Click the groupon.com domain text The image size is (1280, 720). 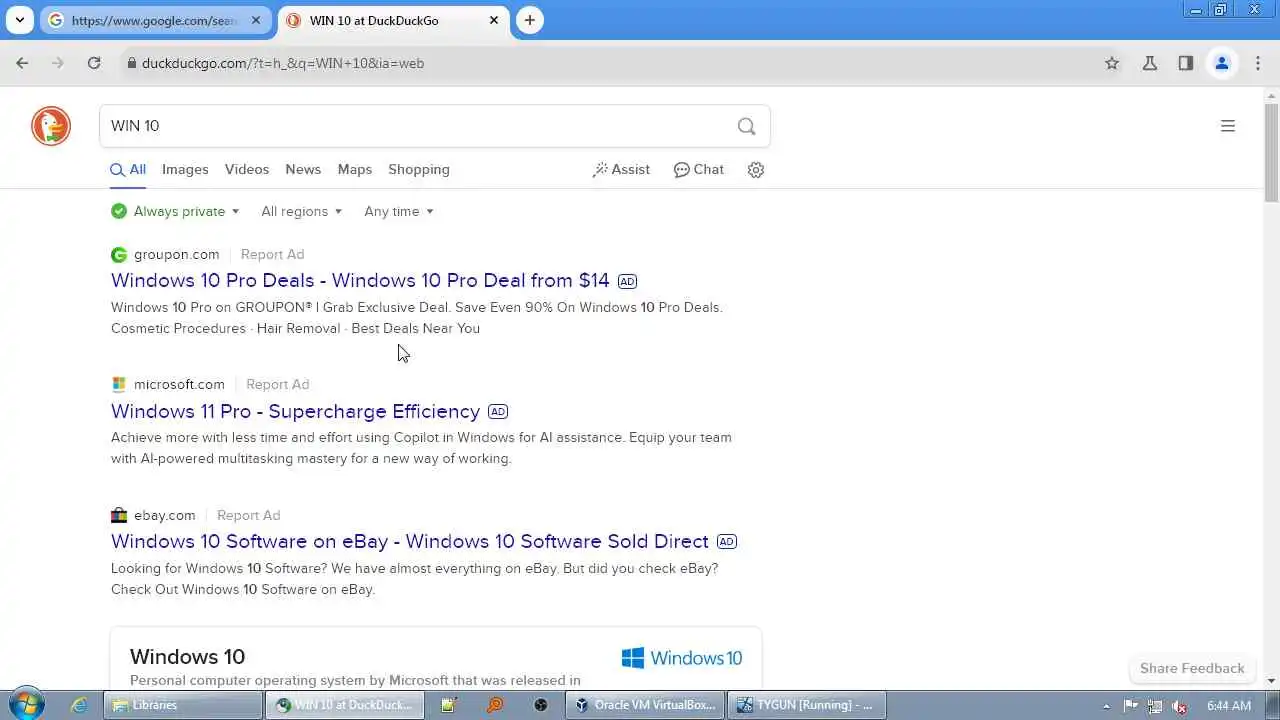coord(177,255)
